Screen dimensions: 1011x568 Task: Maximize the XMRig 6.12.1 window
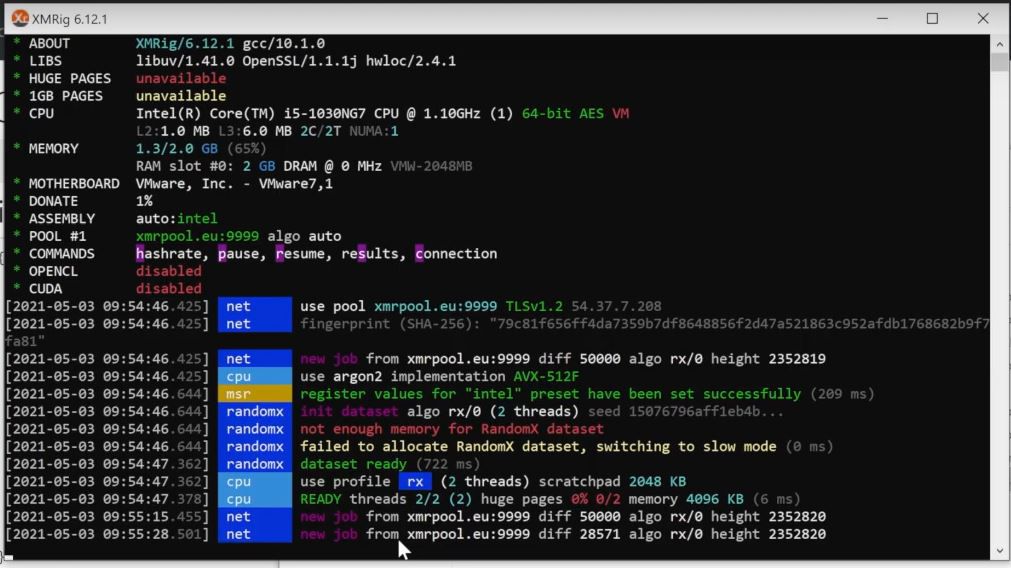[x=932, y=19]
